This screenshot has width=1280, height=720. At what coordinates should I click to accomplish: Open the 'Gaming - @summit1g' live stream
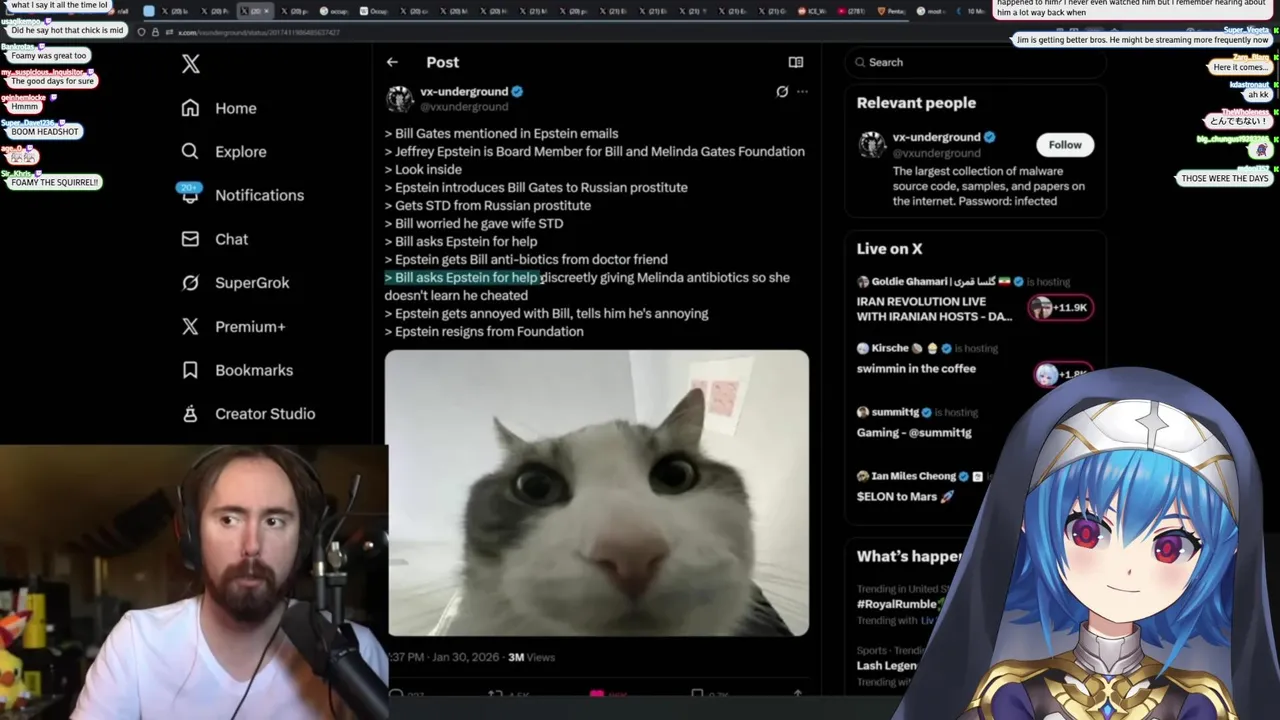point(914,433)
